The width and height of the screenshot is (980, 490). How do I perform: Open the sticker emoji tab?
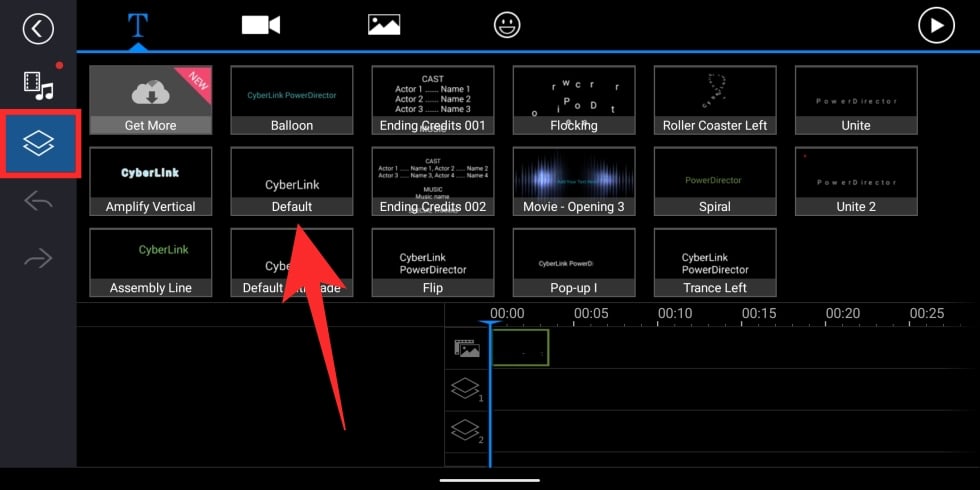[x=507, y=26]
